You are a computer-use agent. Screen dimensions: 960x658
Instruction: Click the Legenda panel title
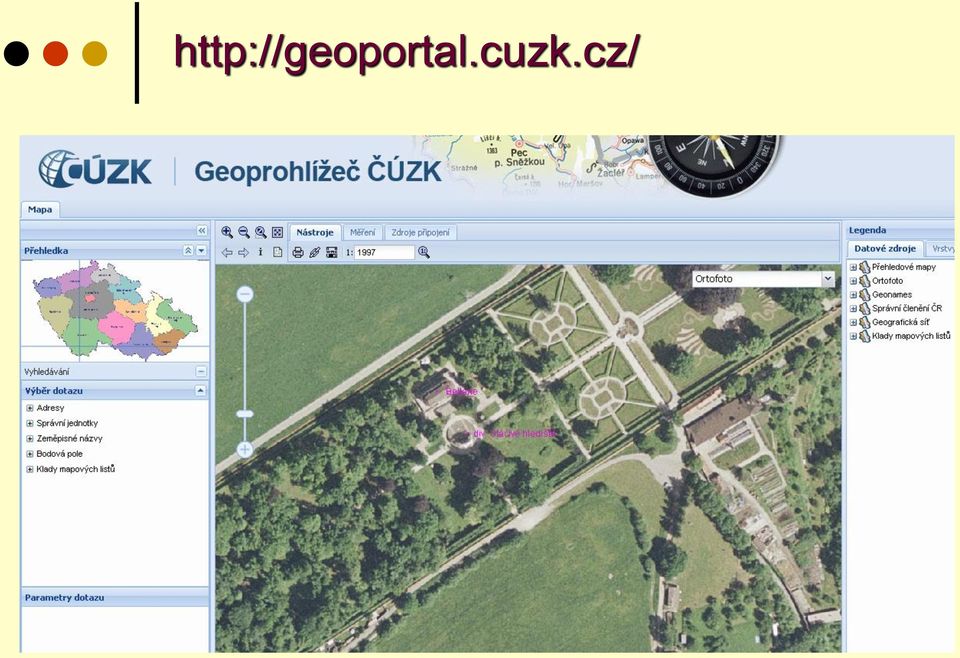(867, 230)
